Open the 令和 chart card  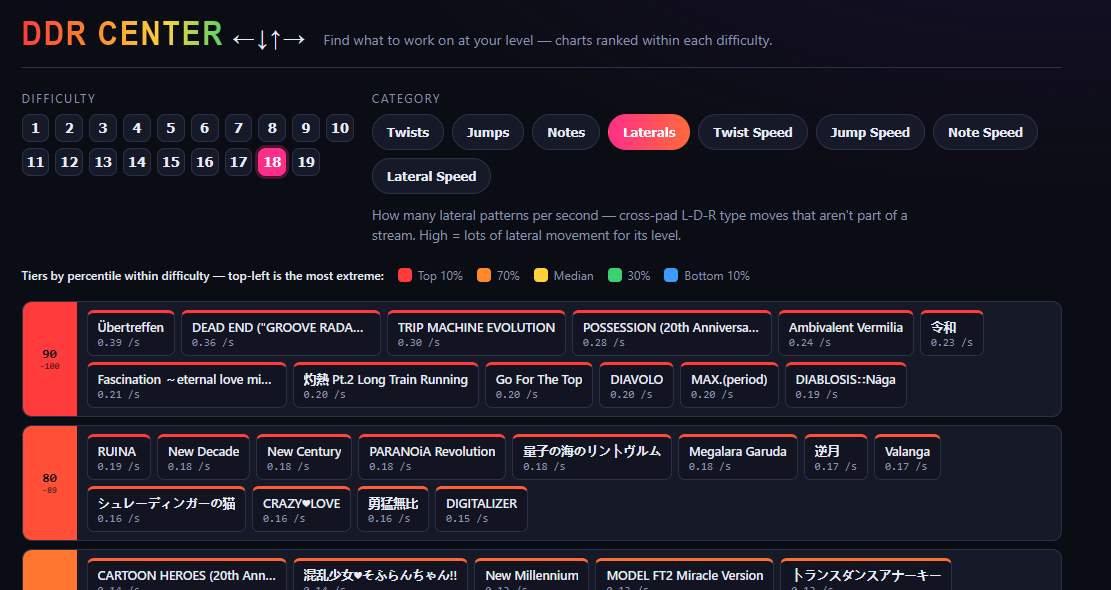(x=952, y=333)
